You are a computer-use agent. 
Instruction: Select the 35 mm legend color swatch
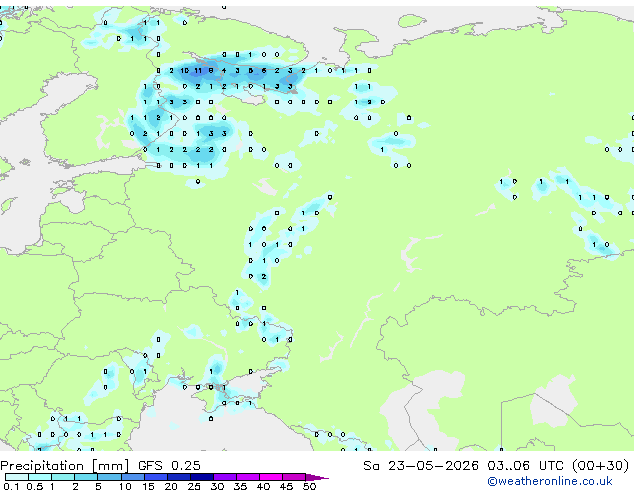(248, 477)
